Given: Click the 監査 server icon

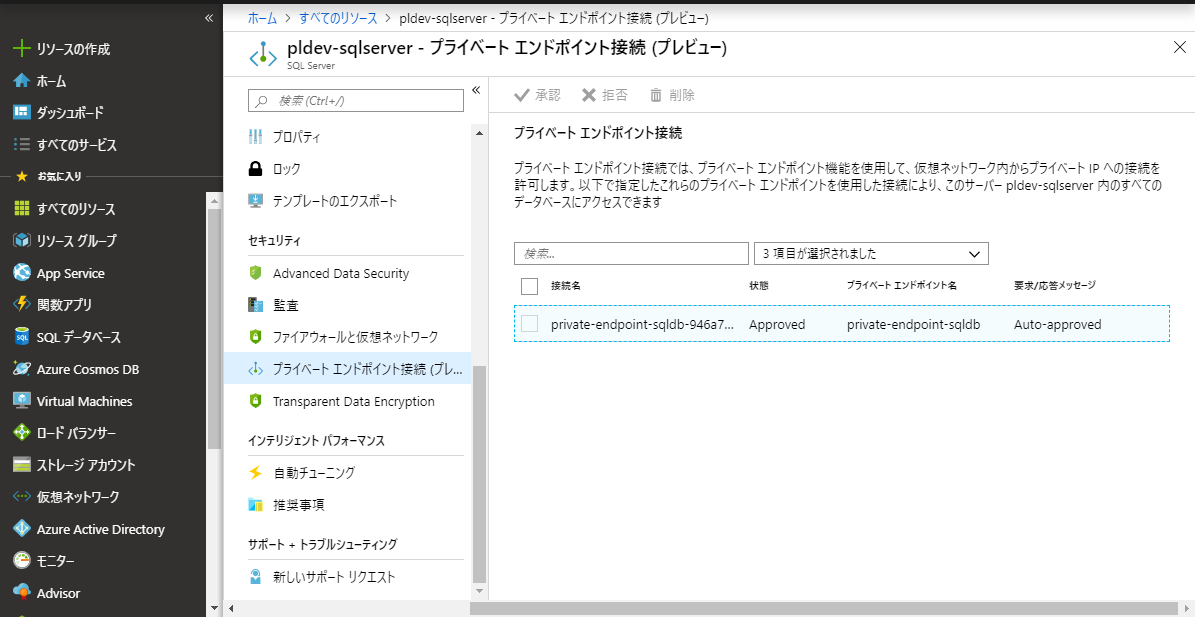Looking at the screenshot, I should pyautogui.click(x=256, y=305).
